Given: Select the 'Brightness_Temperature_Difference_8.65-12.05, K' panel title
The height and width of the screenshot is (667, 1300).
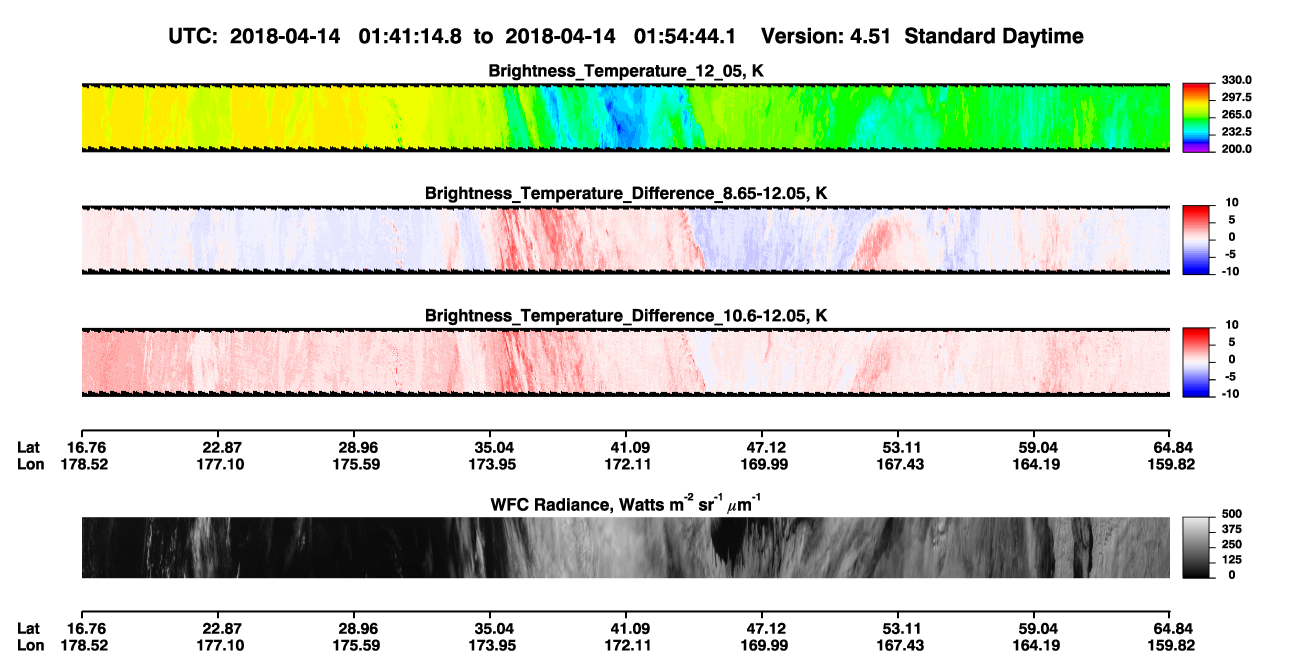Looking at the screenshot, I should point(626,193).
